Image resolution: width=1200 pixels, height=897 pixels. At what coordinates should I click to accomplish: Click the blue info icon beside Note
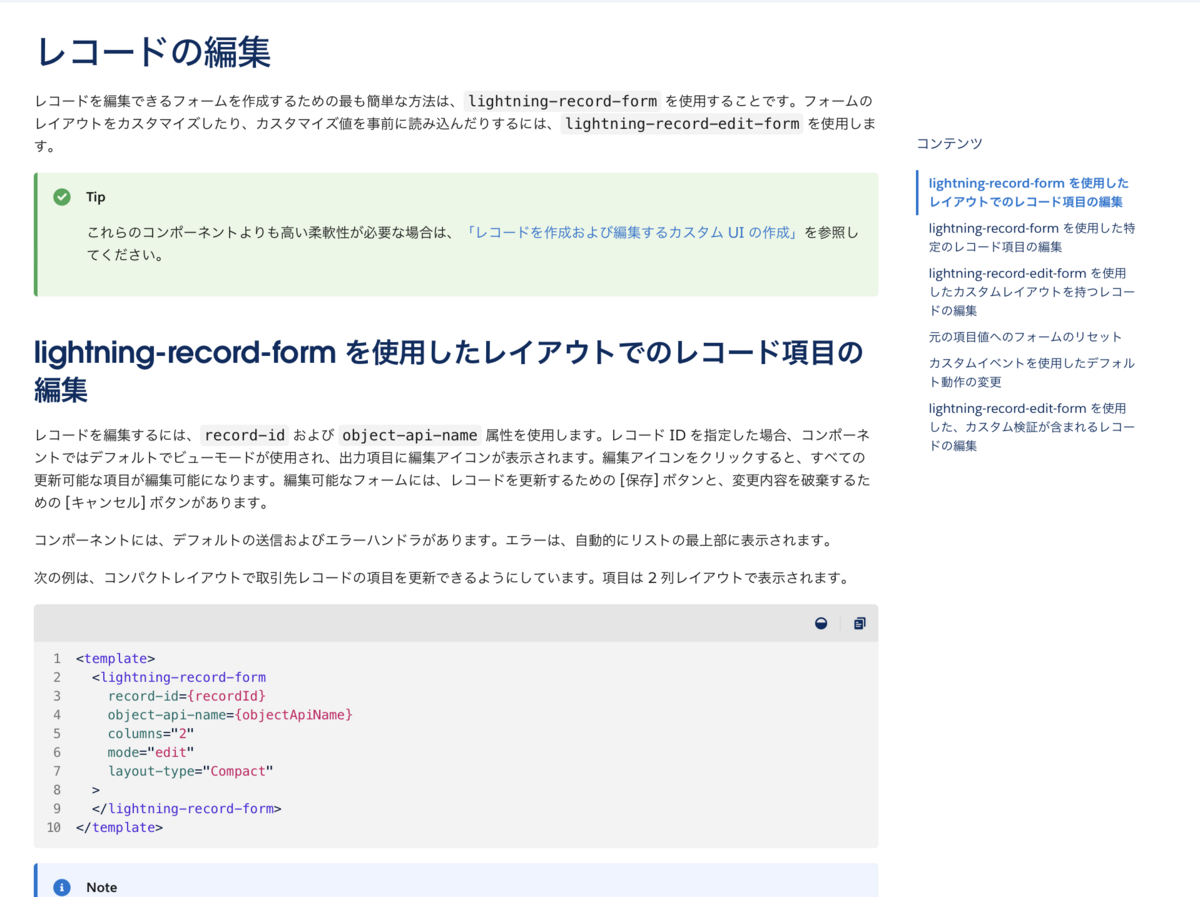click(x=63, y=887)
